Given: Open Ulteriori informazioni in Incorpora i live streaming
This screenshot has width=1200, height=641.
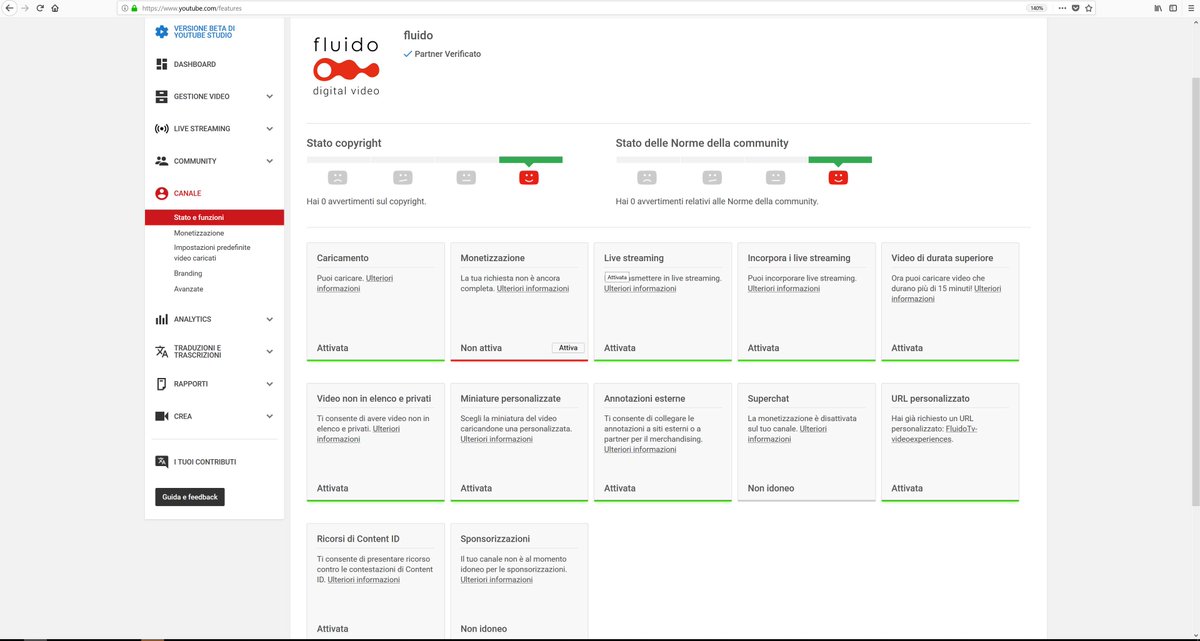Looking at the screenshot, I should click(784, 288).
